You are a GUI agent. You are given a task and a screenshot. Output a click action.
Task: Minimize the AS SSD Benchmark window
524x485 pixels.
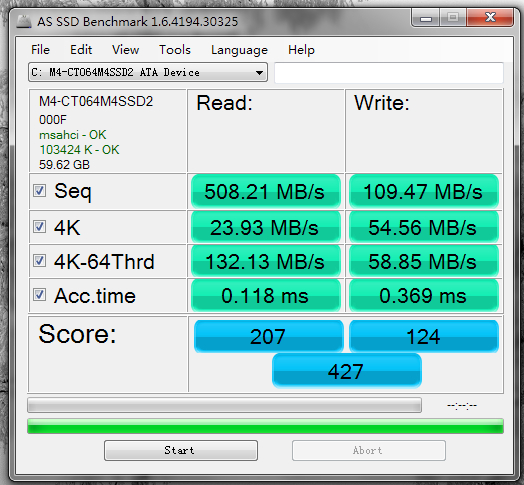click(x=426, y=18)
